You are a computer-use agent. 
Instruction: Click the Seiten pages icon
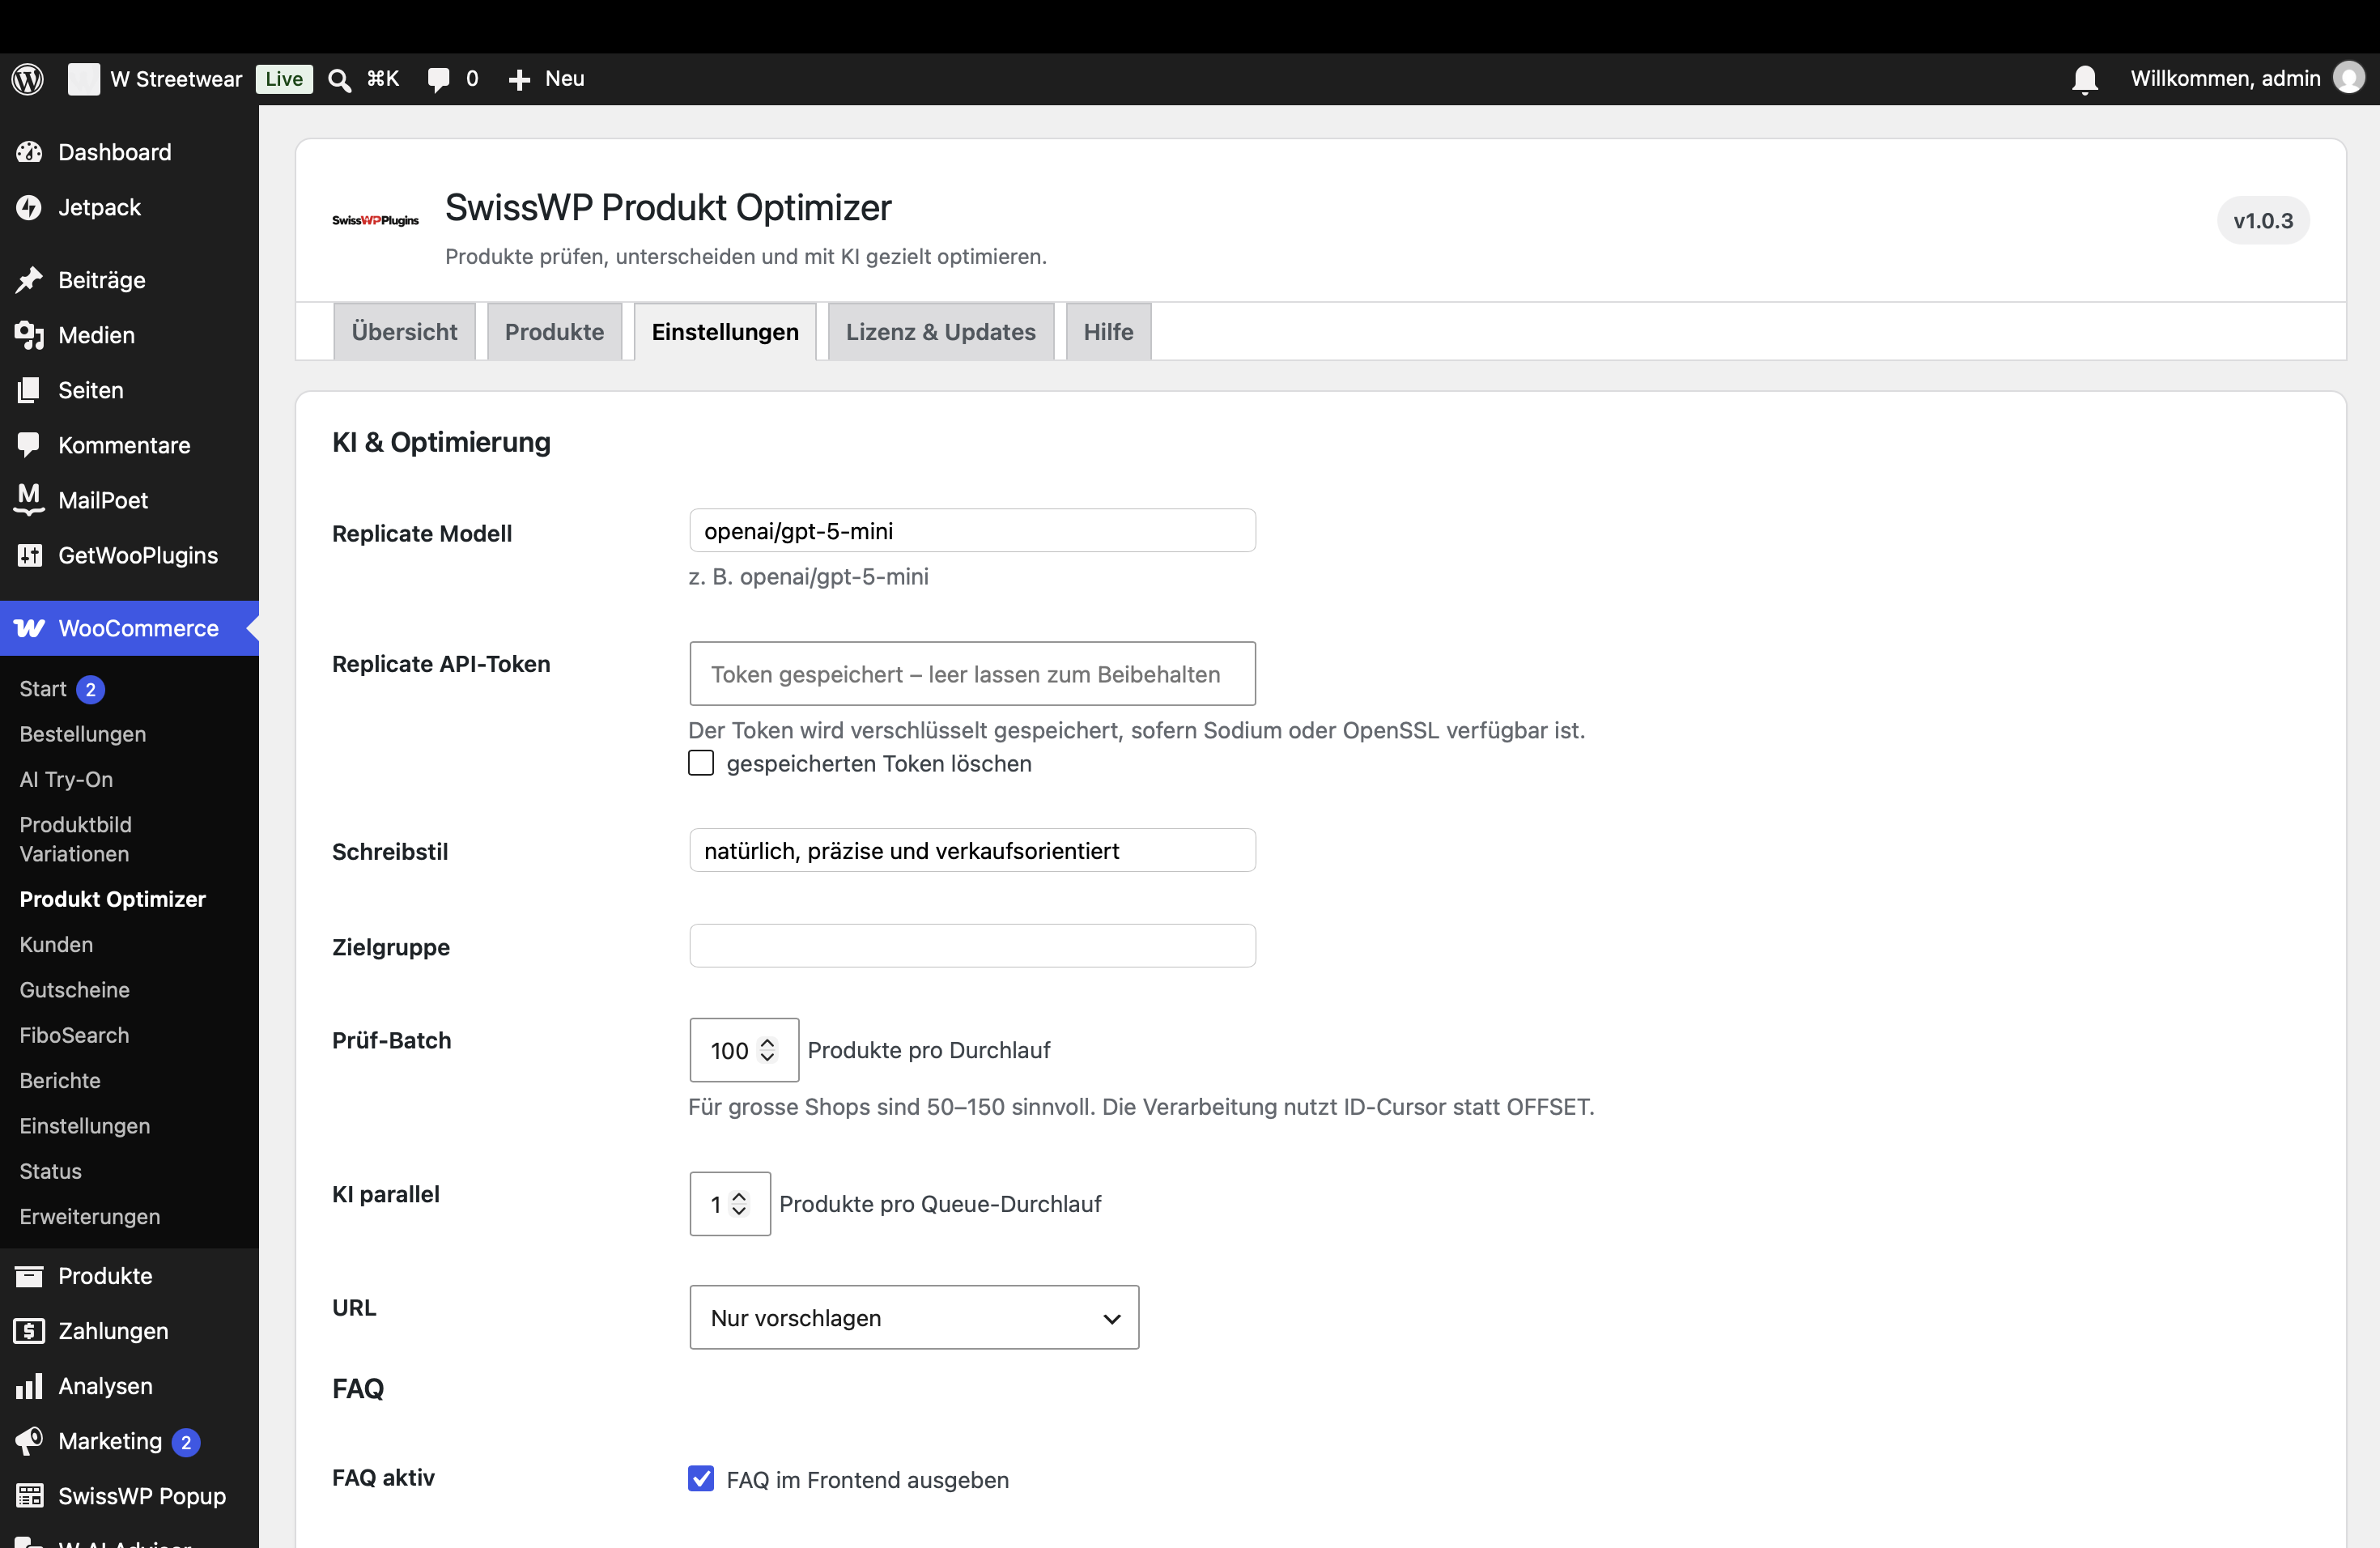coord(29,390)
